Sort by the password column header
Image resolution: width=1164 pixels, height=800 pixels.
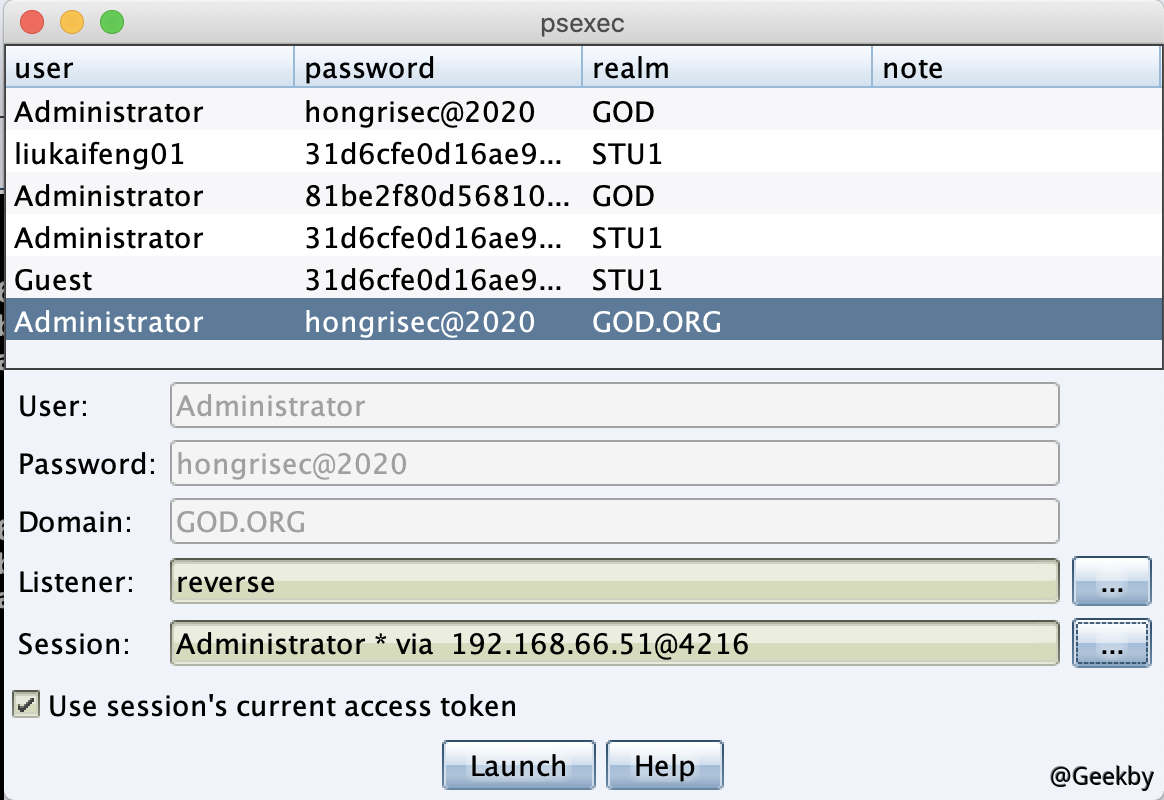pos(437,68)
